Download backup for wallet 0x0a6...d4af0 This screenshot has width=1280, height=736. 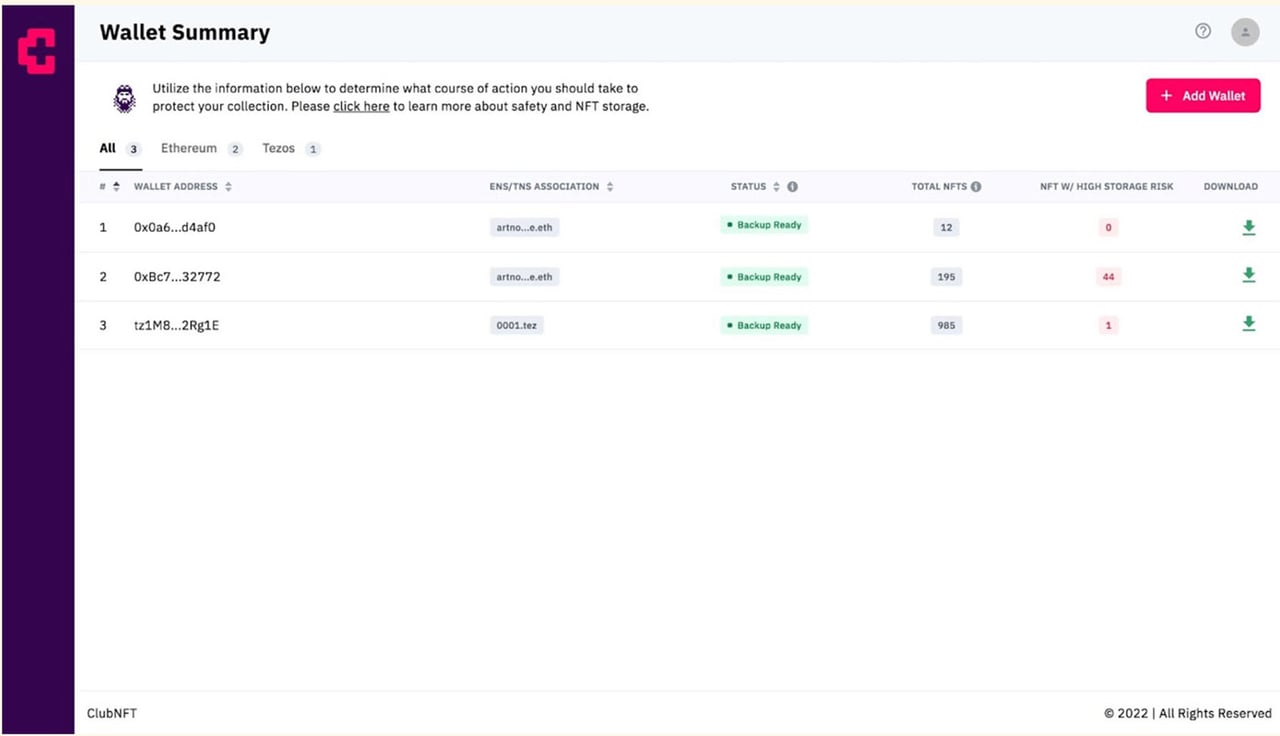coord(1249,228)
